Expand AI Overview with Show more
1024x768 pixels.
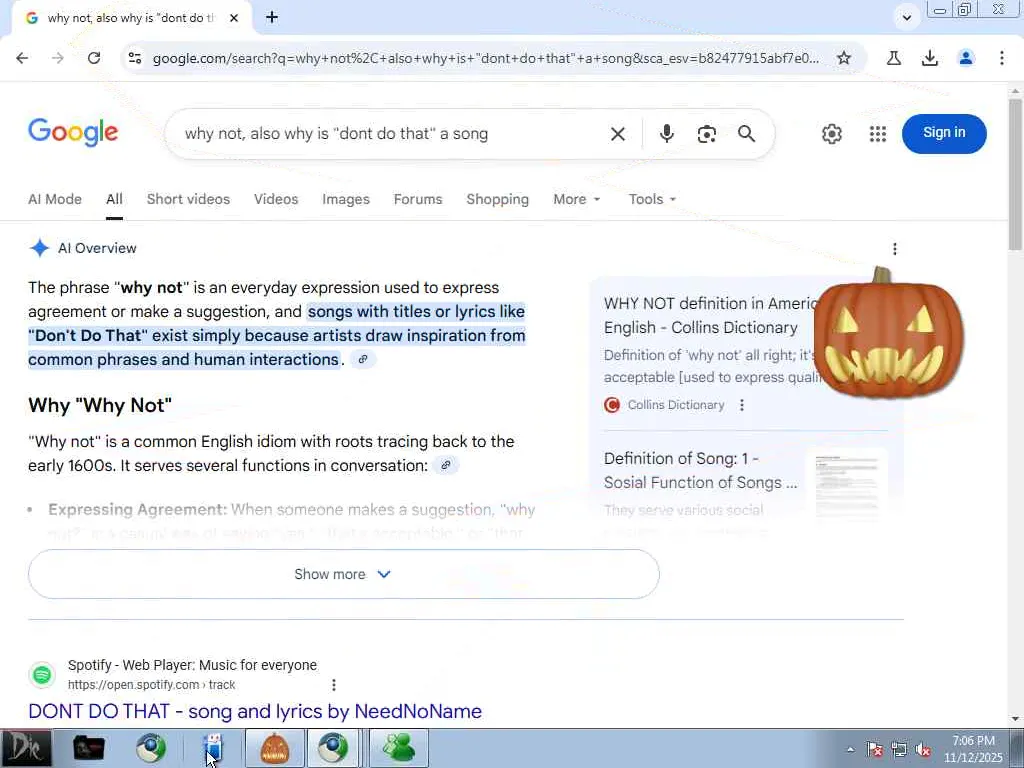coord(344,574)
